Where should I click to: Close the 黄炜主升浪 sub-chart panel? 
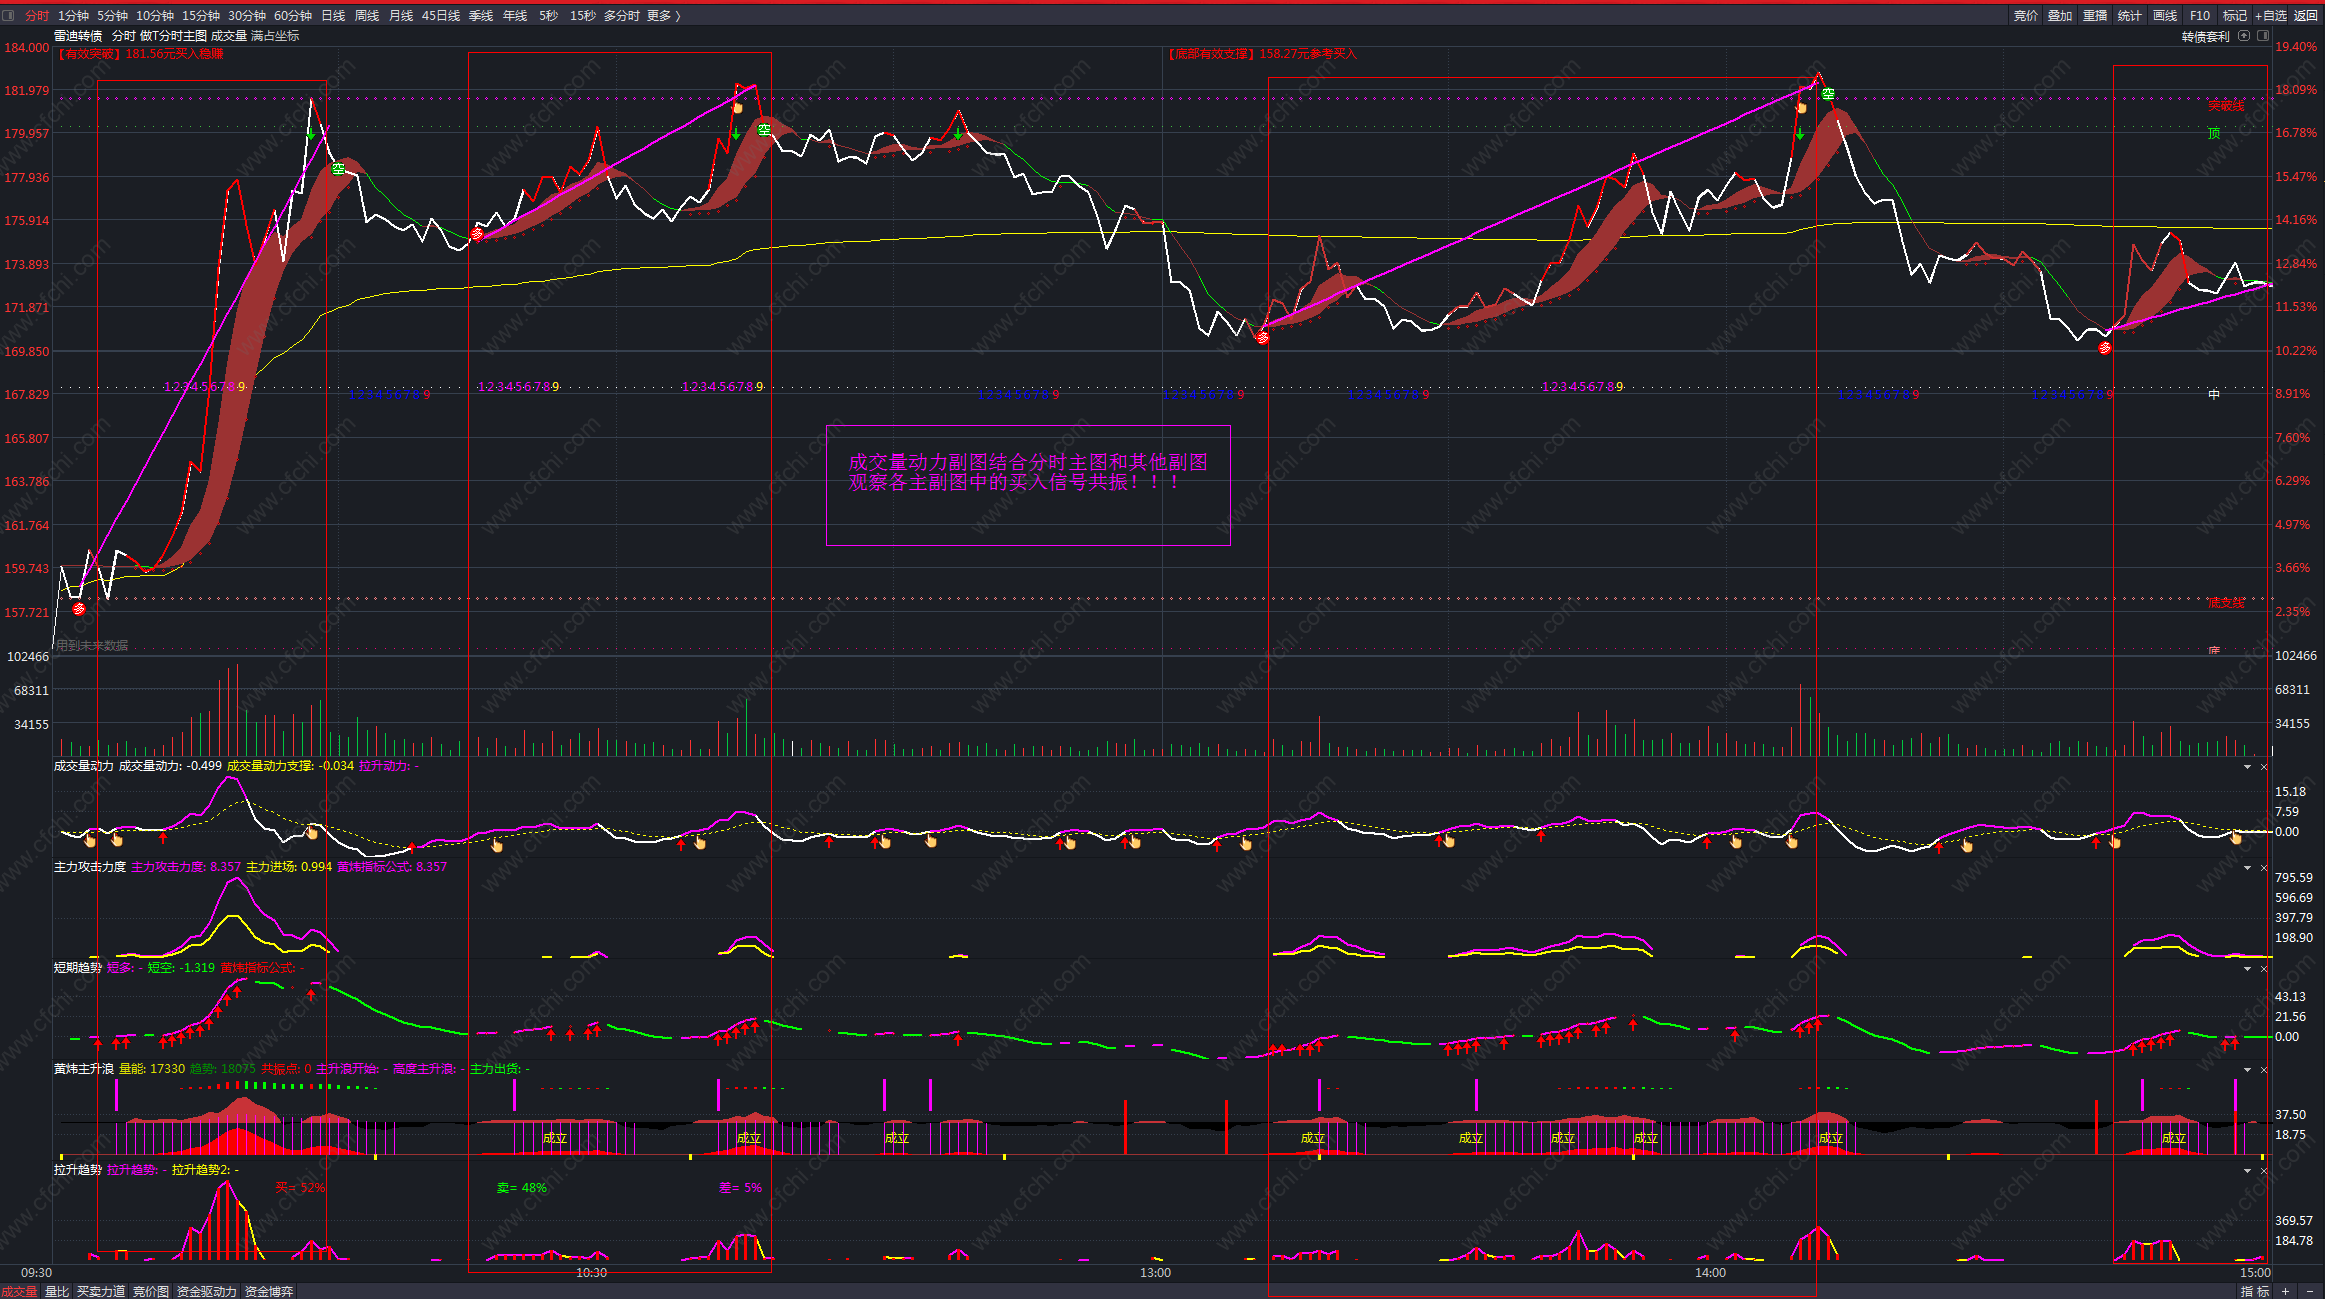(x=2264, y=1070)
